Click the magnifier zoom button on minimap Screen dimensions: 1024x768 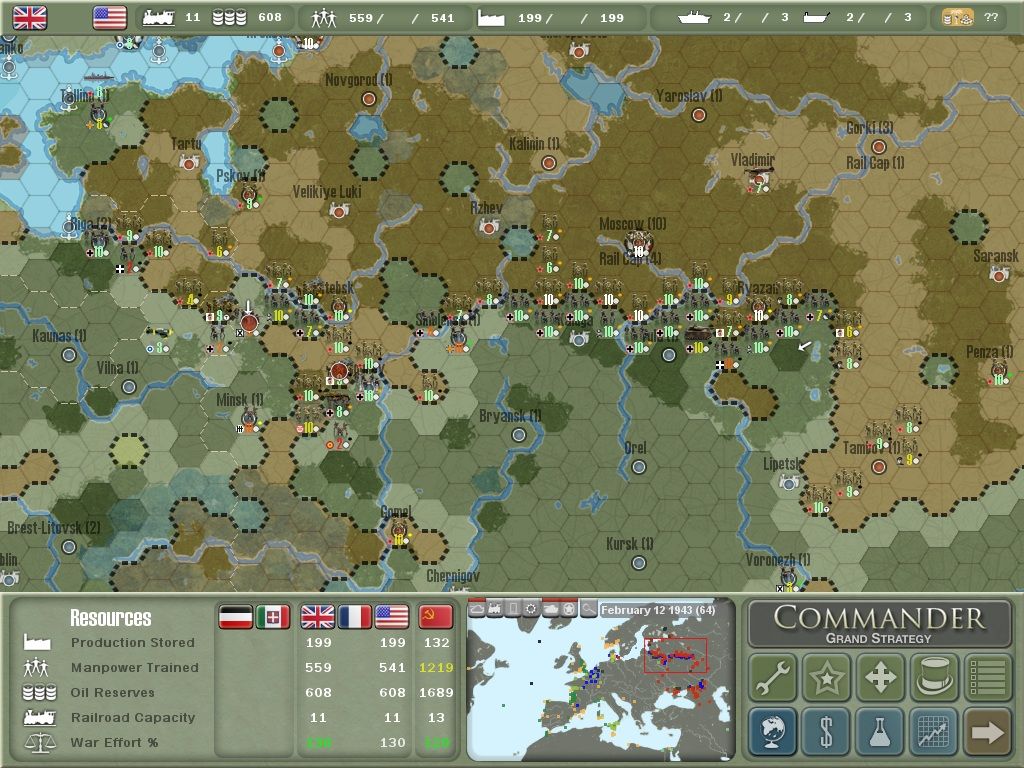(588, 609)
